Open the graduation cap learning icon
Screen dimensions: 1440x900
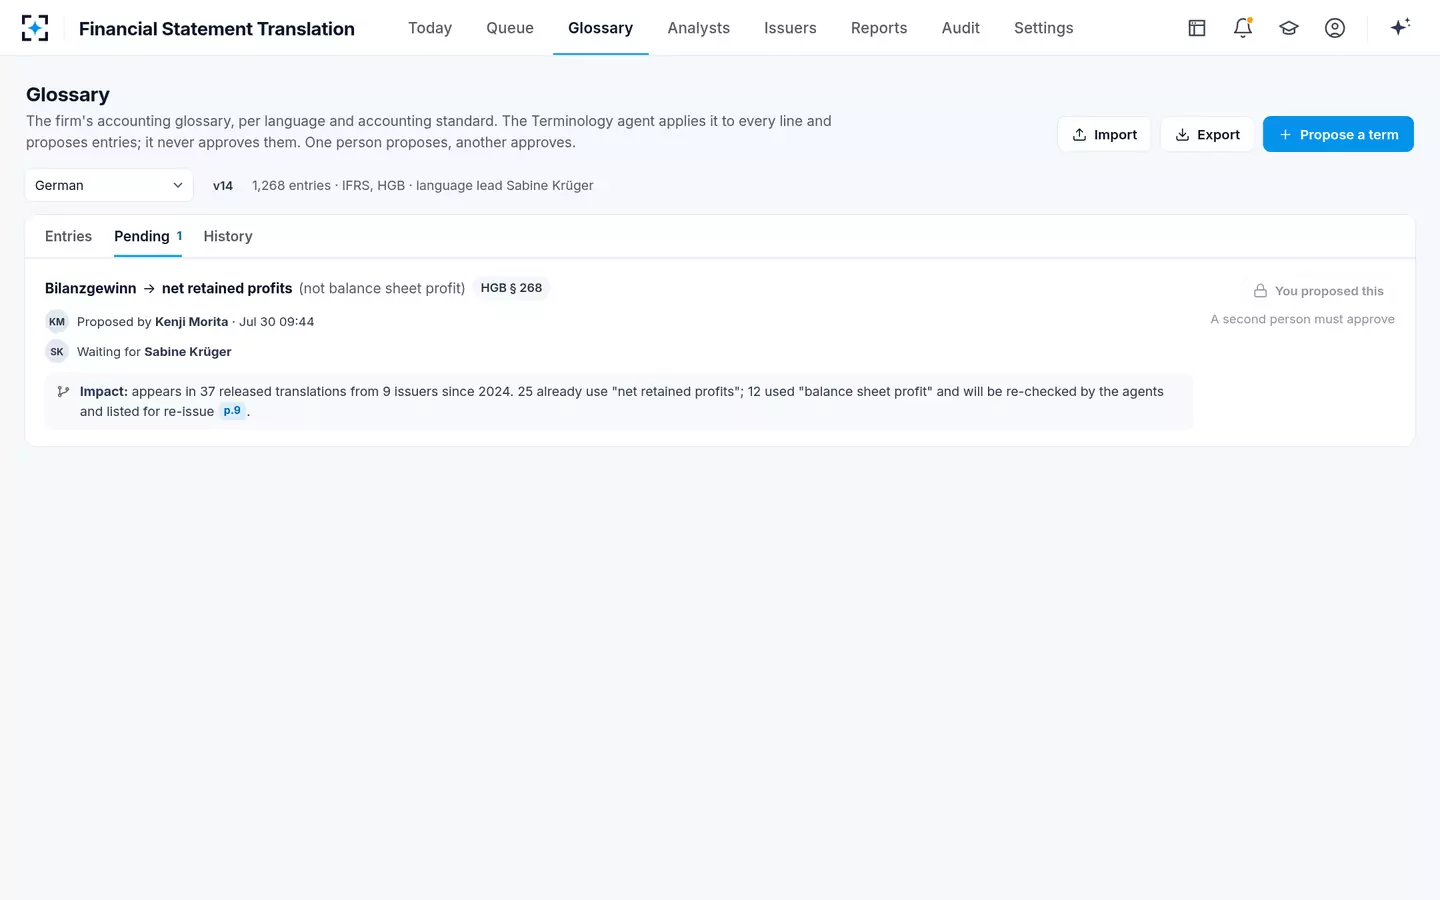(1289, 28)
